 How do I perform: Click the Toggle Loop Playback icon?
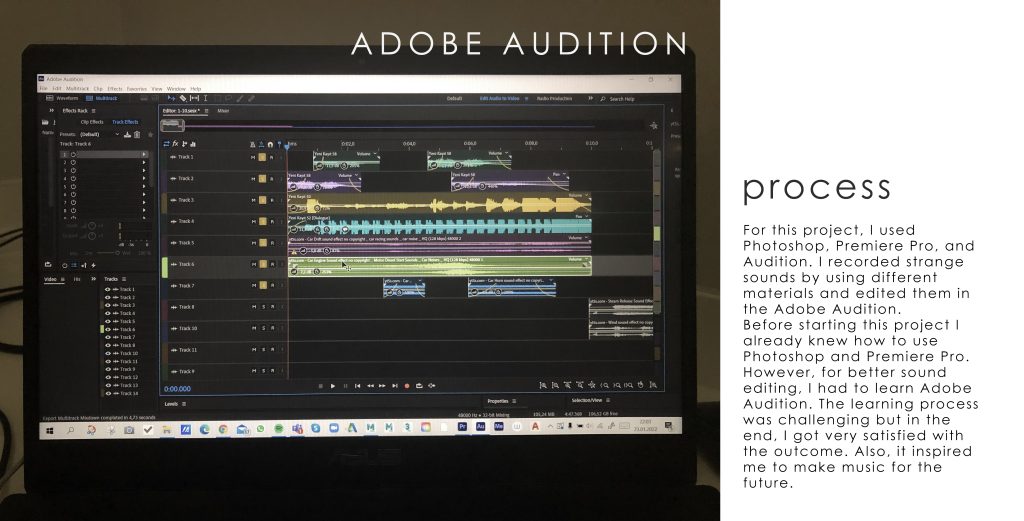click(x=418, y=385)
